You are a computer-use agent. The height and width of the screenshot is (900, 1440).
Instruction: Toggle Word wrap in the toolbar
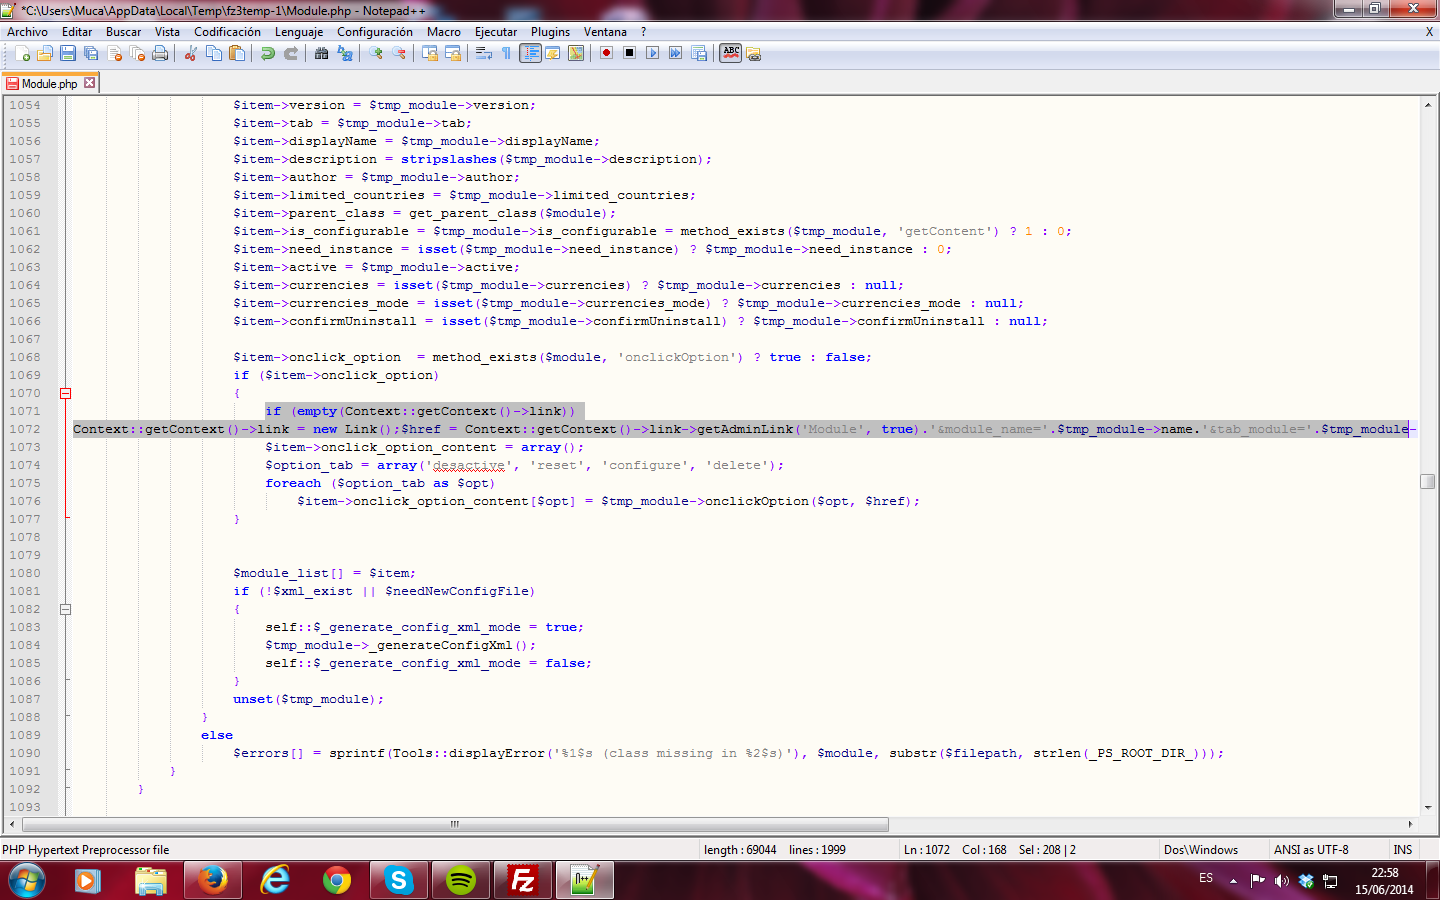click(x=484, y=53)
